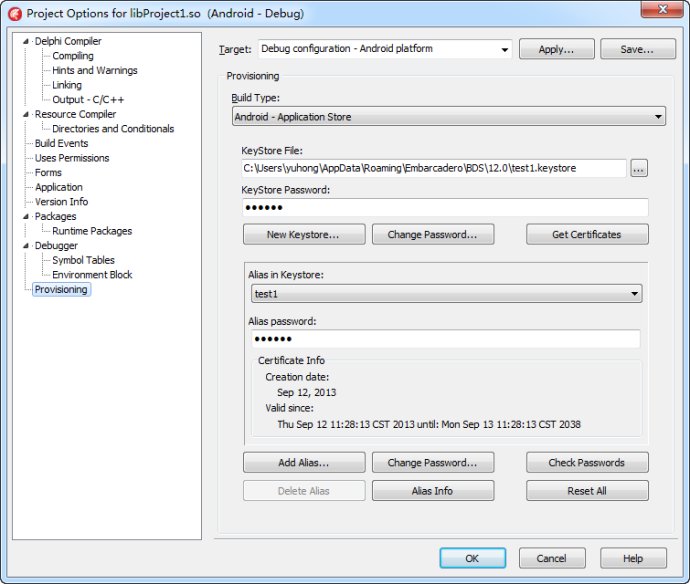Select the Provisioning tree item

tap(61, 289)
